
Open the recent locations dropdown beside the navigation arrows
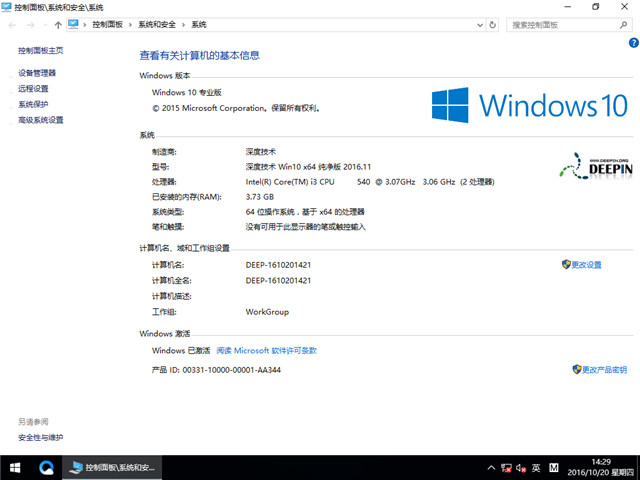[44, 24]
